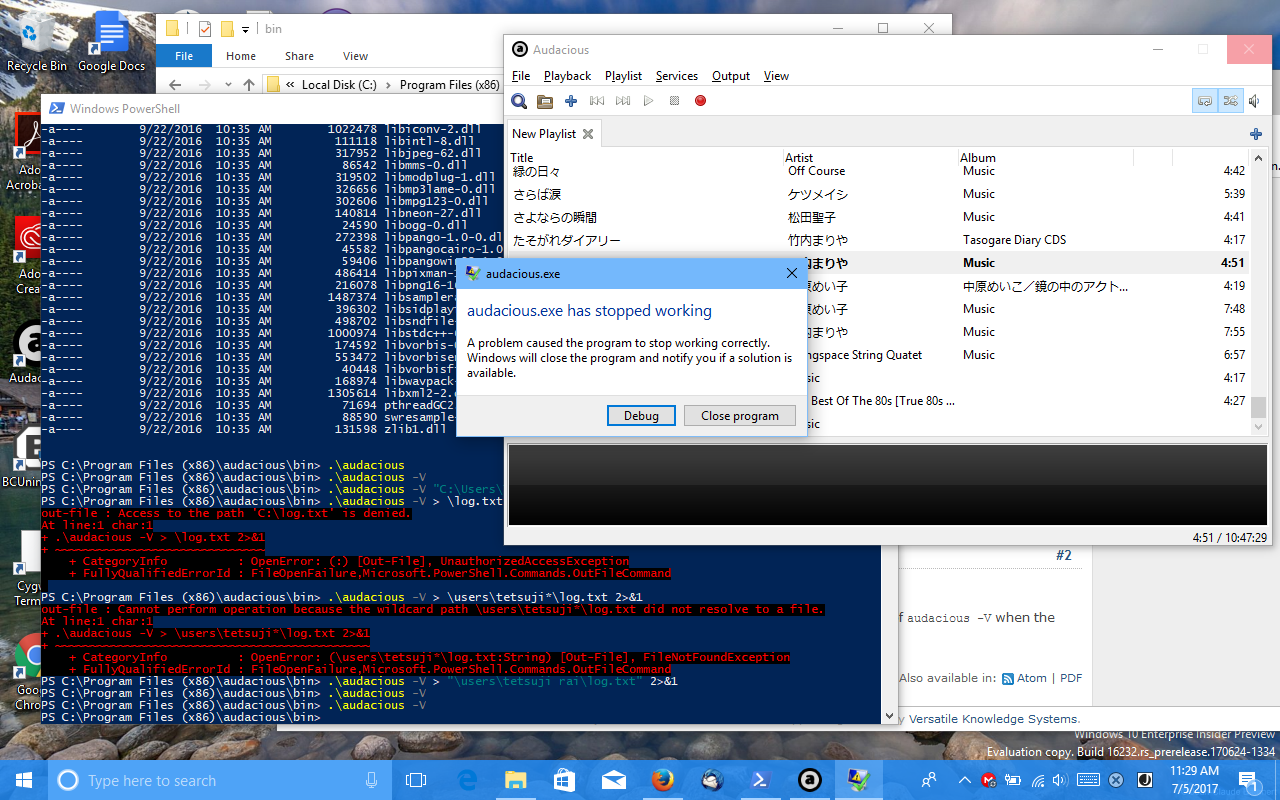Viewport: 1280px width, 800px height.
Task: Open the Playlist menu in Audacious
Action: tap(623, 76)
